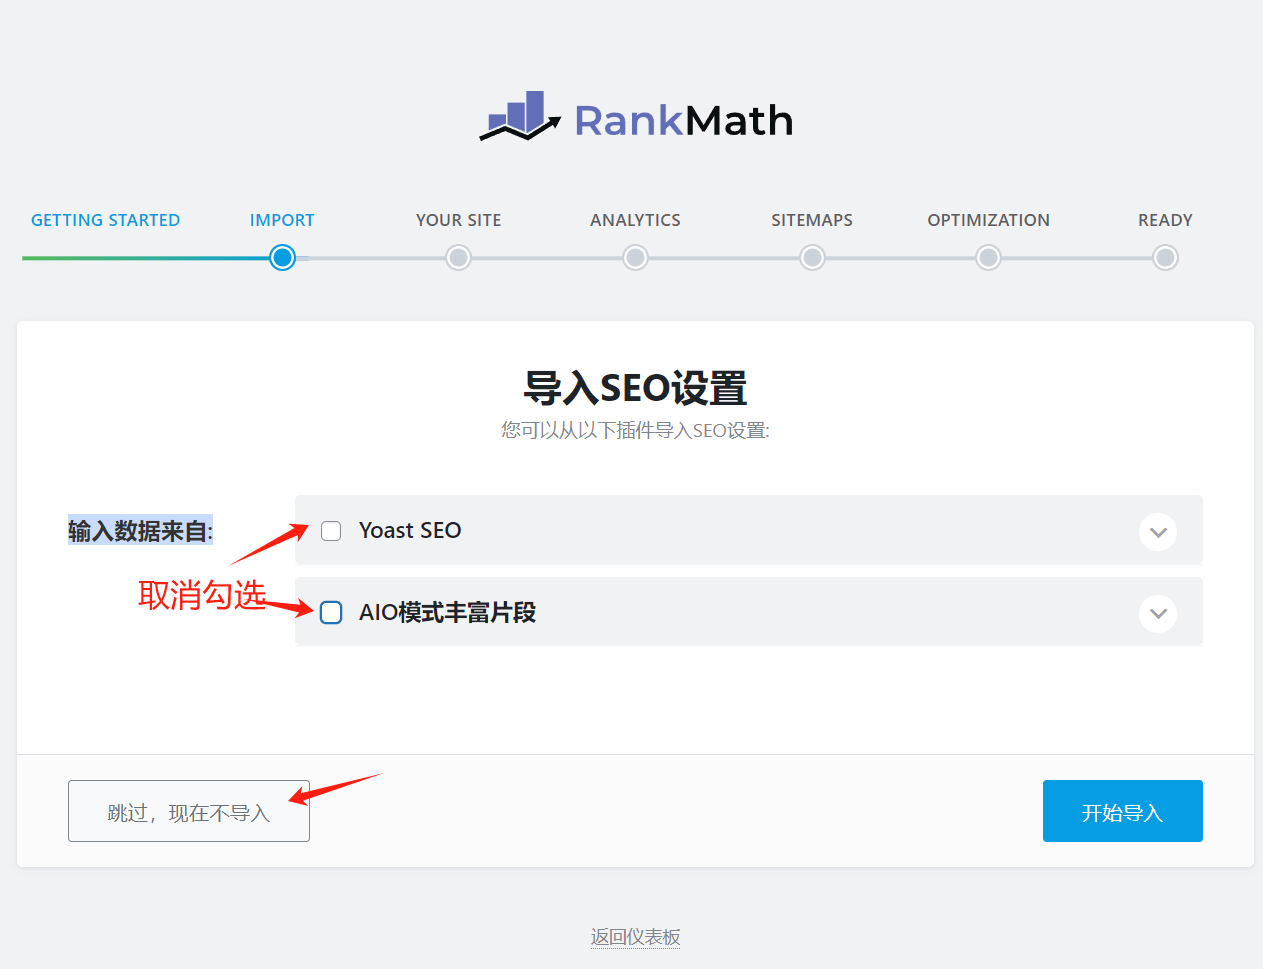1263x969 pixels.
Task: Click the active Import progress dot
Action: tap(283, 258)
